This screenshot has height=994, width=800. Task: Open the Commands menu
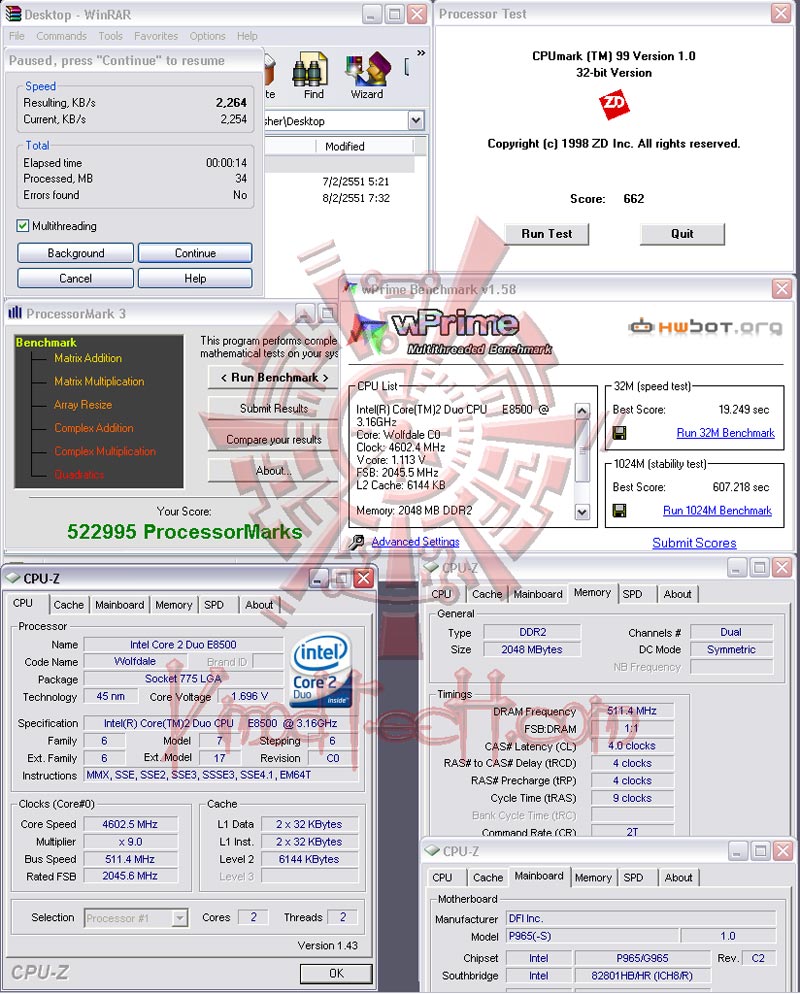[61, 36]
